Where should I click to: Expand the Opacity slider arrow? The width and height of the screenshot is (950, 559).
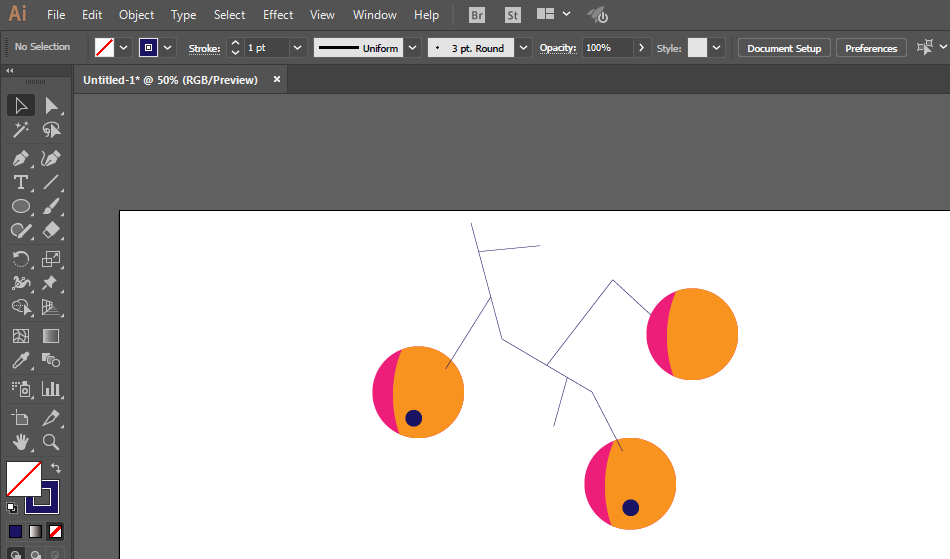tap(641, 48)
